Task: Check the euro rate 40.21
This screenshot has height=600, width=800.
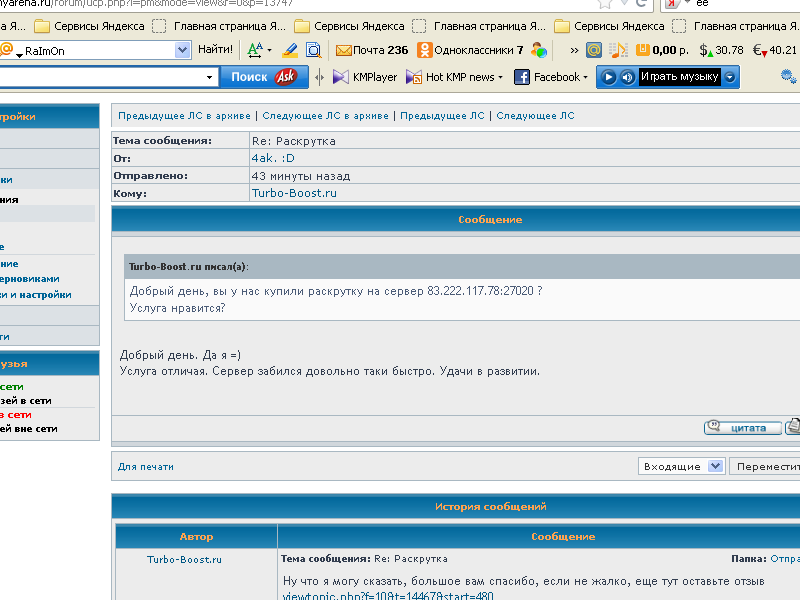Action: coord(774,50)
